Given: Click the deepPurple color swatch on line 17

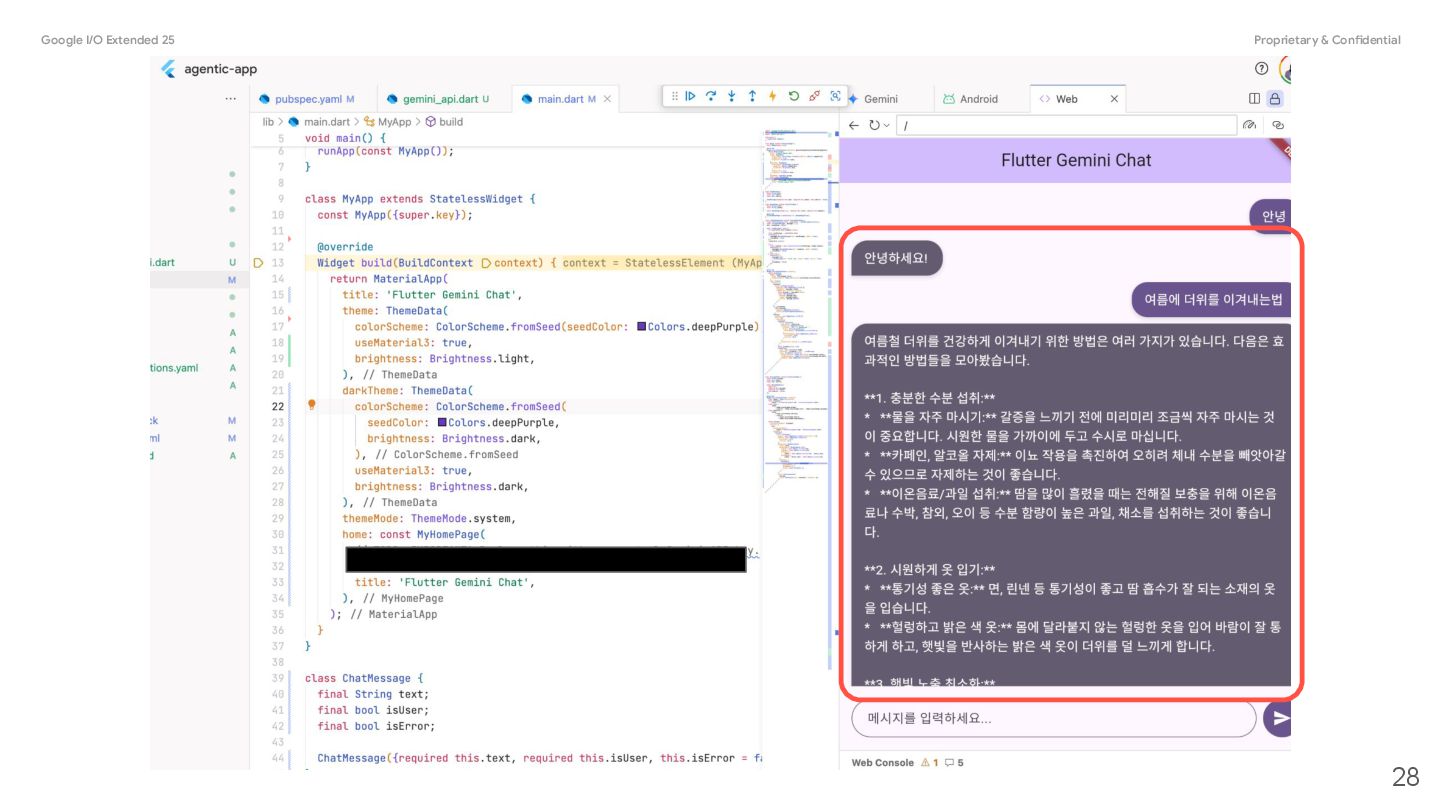Looking at the screenshot, I should [x=641, y=326].
